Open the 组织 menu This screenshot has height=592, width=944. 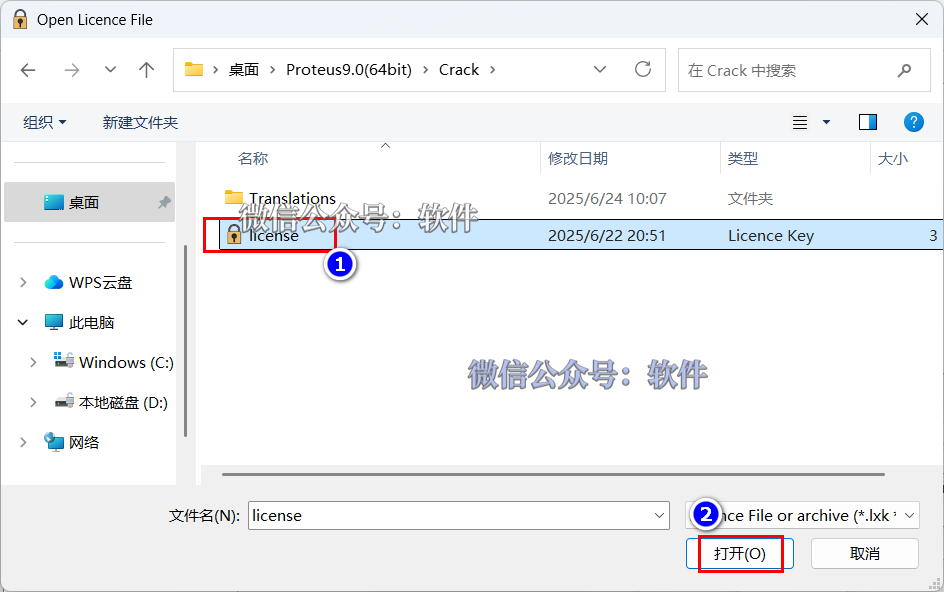tap(45, 123)
